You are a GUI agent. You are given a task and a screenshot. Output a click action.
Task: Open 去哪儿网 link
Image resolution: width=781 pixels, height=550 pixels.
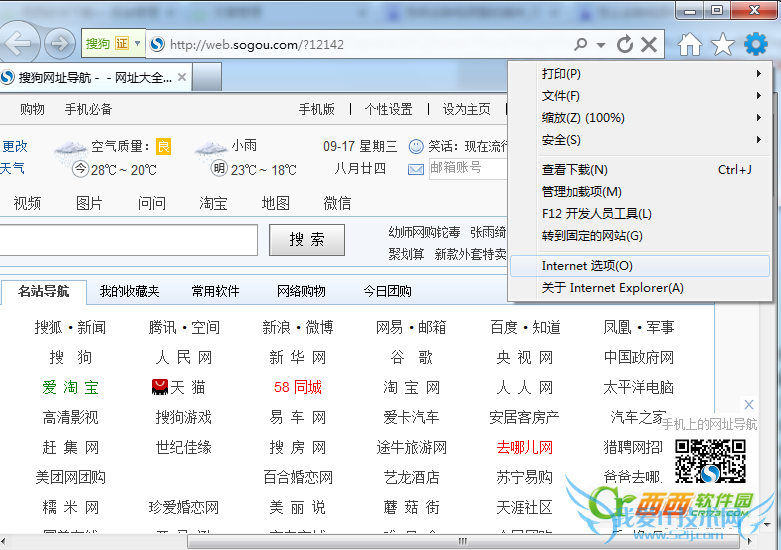(x=524, y=447)
